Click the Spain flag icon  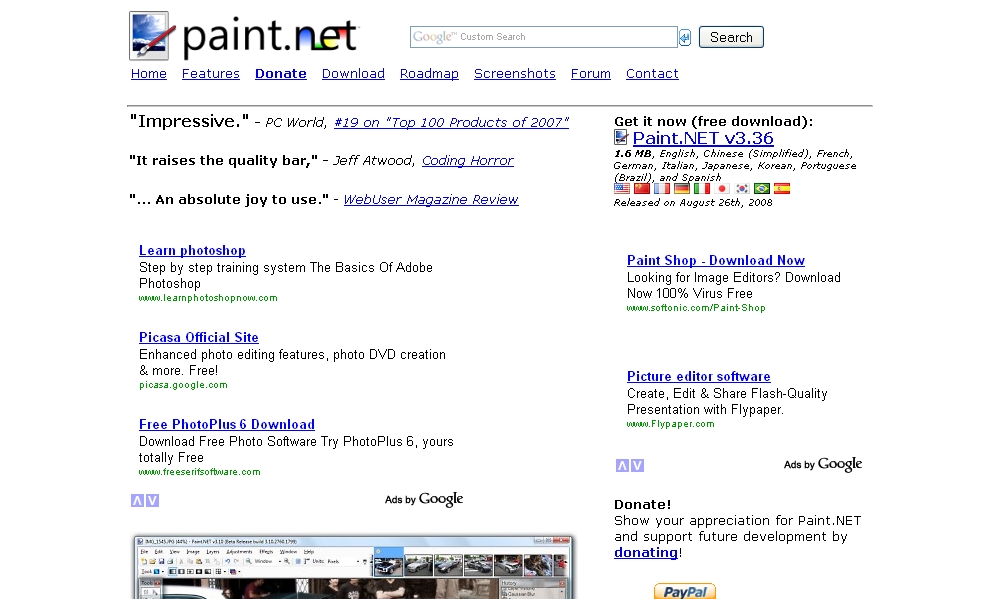(x=782, y=189)
